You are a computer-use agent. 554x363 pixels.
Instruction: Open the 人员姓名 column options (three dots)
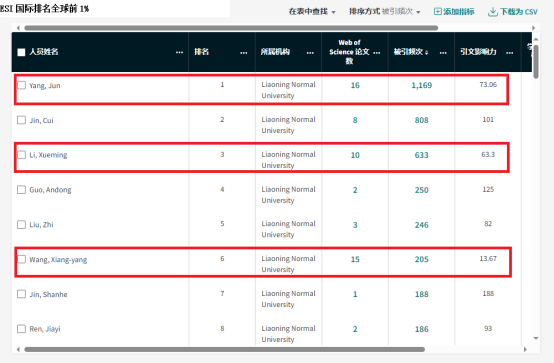coord(179,52)
